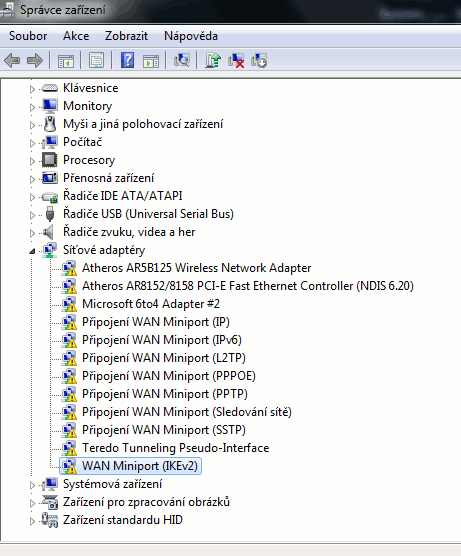Screen dimensions: 461x556
Task: Select Microsoft 6to4 Adapter #2
Action: tap(151, 304)
